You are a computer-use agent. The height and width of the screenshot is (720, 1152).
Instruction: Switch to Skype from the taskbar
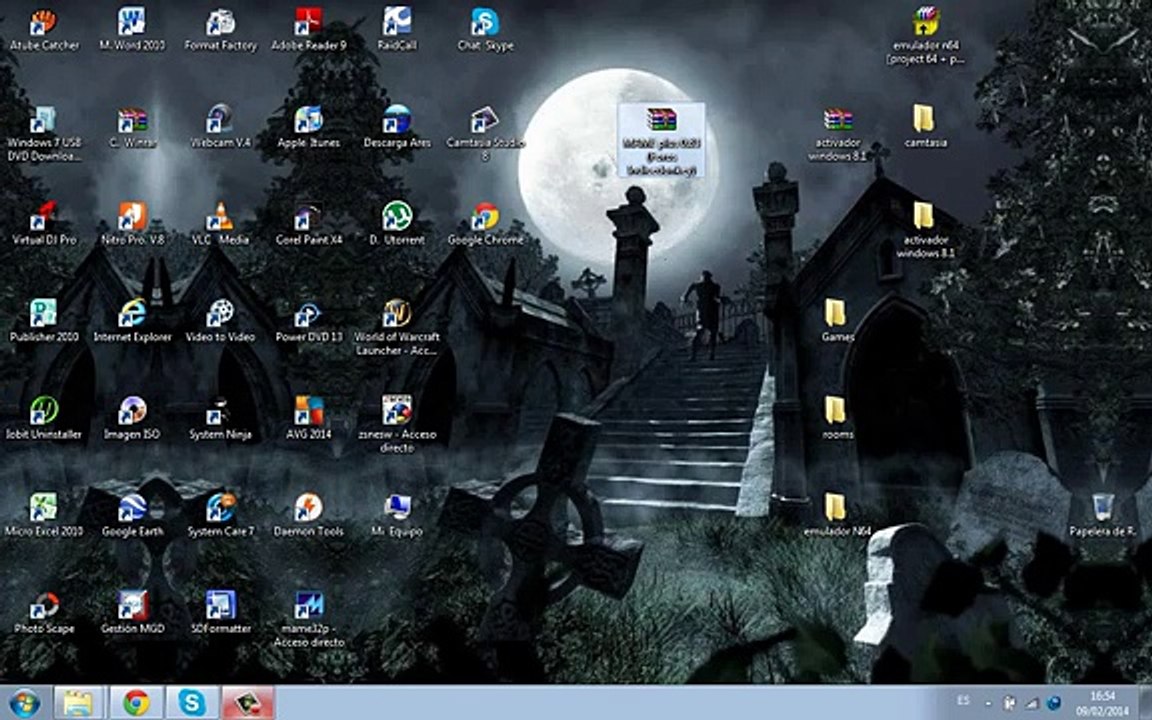[192, 703]
